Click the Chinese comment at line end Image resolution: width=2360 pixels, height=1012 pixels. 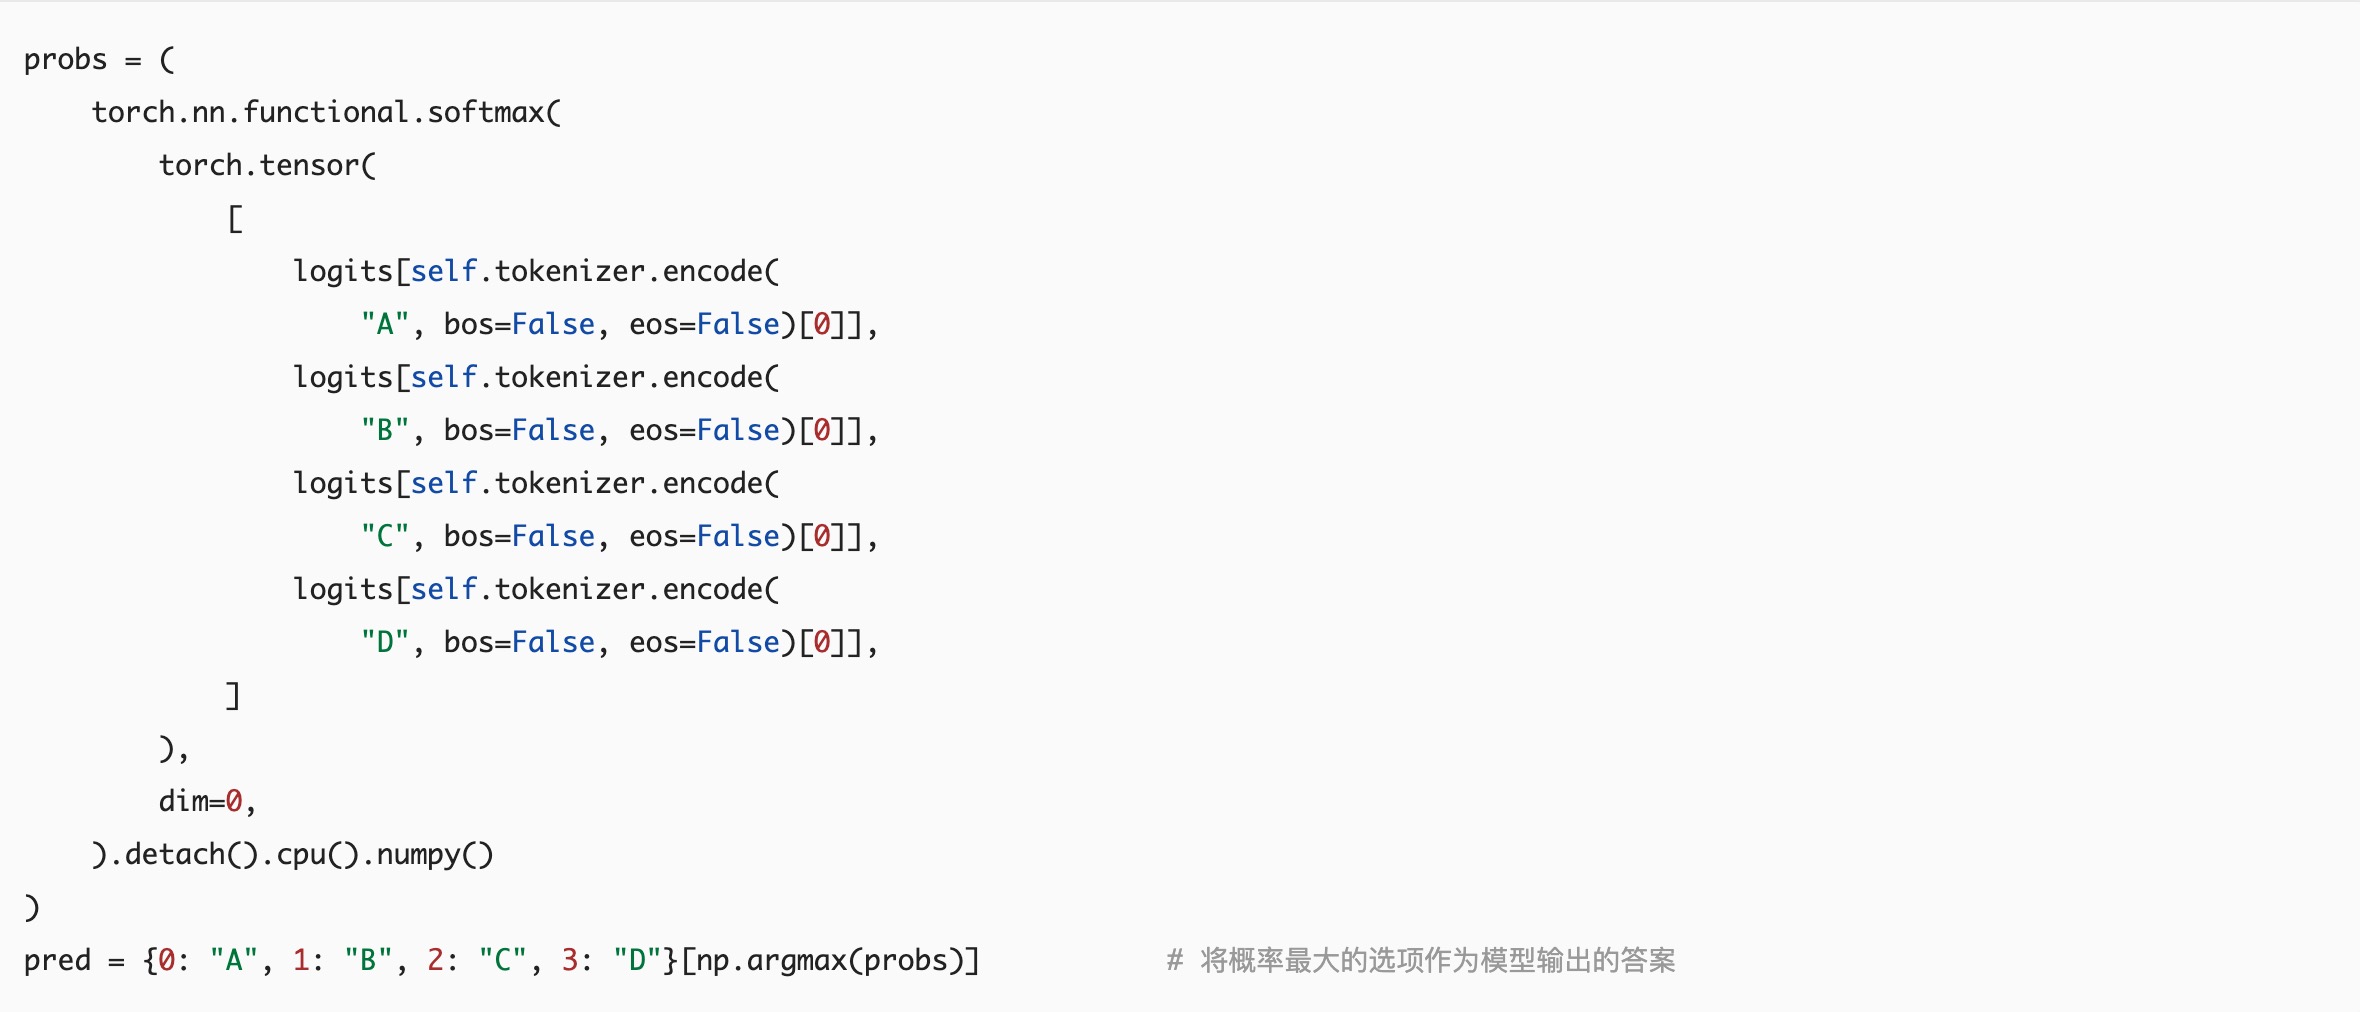tap(1421, 960)
